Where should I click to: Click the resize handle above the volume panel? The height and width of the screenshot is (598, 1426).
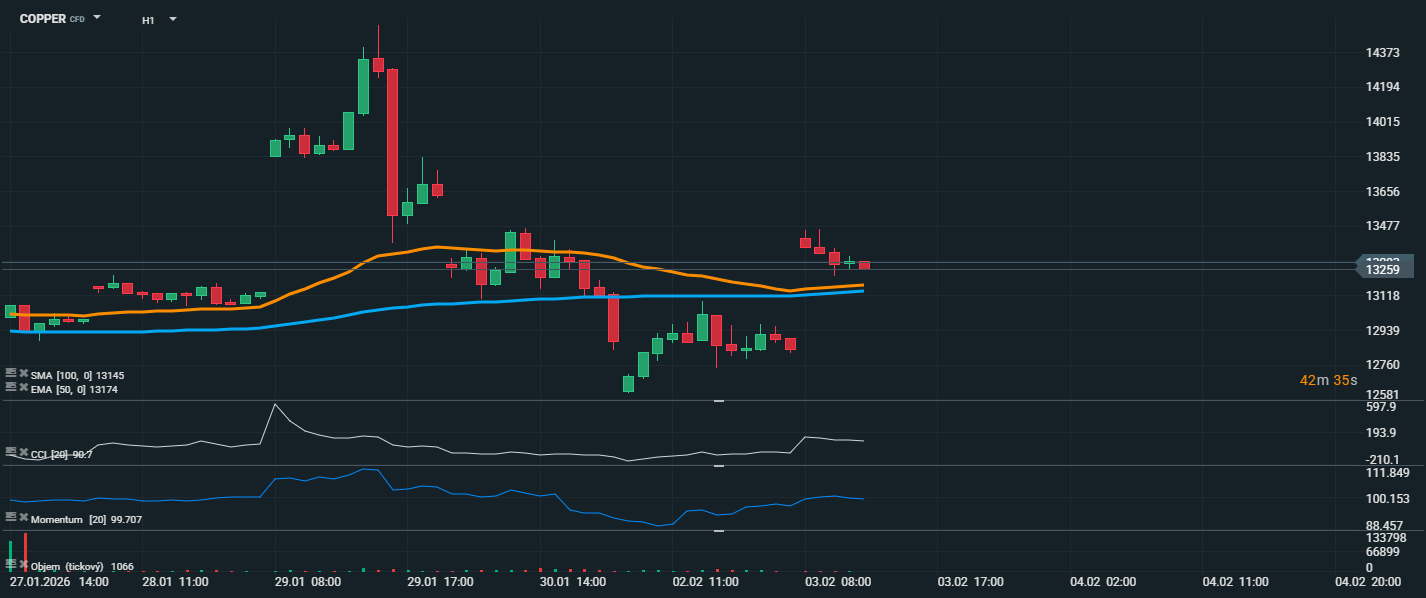pos(718,531)
